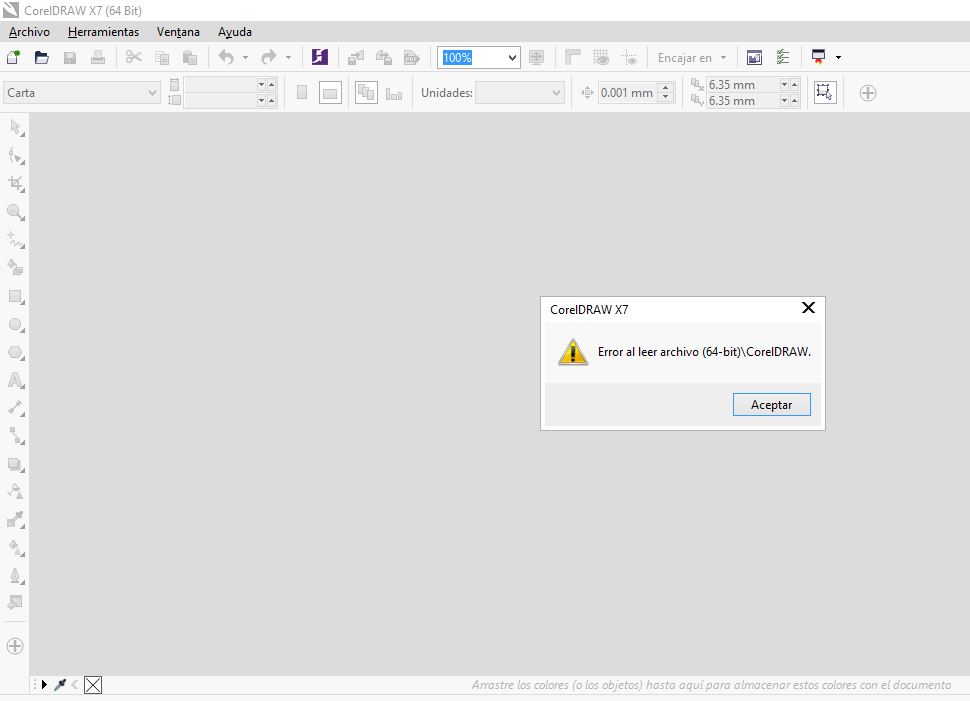This screenshot has width=970, height=701.
Task: Switch to Portrait page orientation
Action: 302,93
